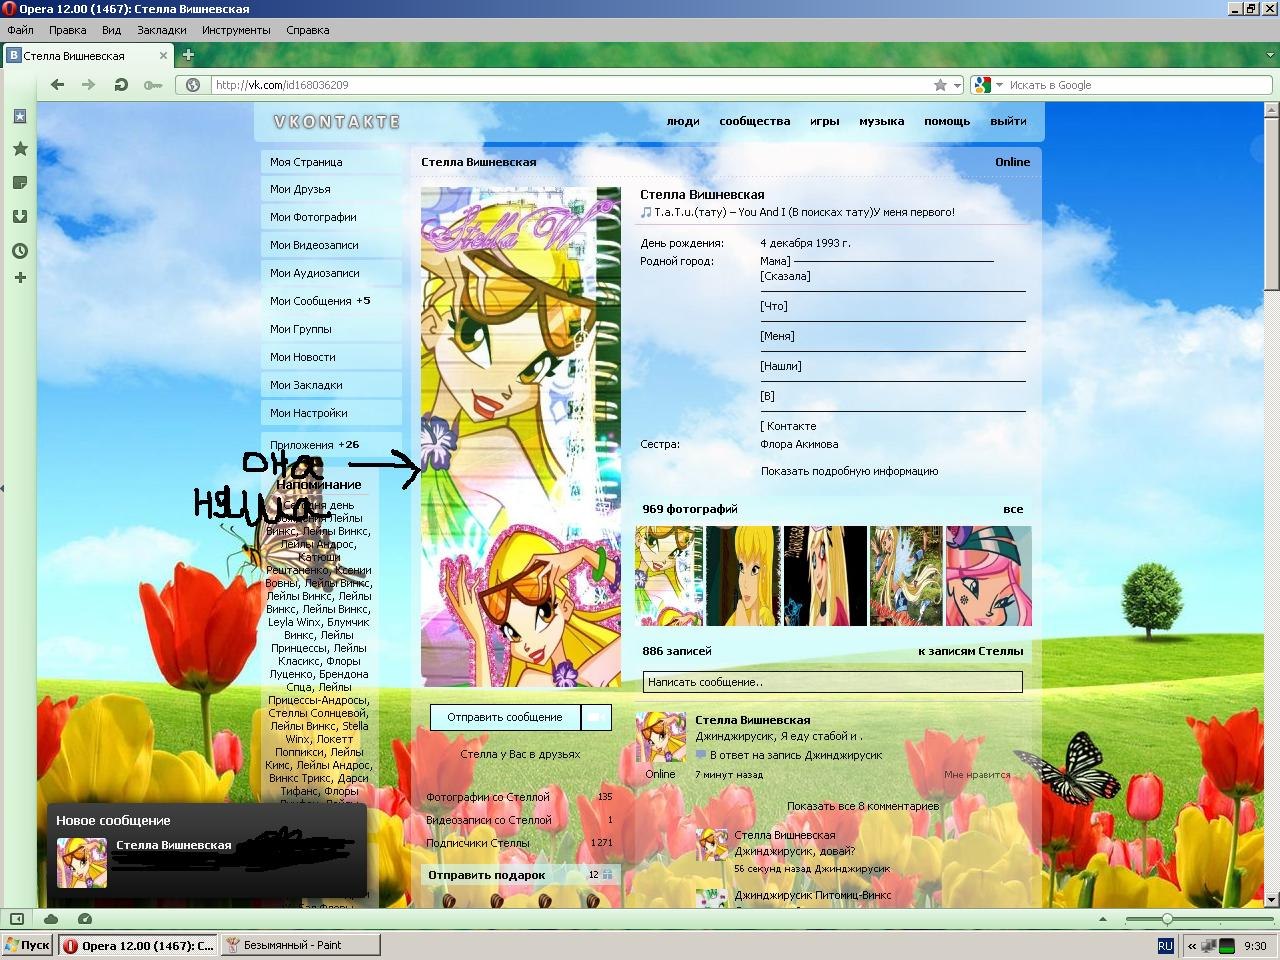The image size is (1280, 960).
Task: Click the Opera Turbo gauge icon
Action: point(85,918)
